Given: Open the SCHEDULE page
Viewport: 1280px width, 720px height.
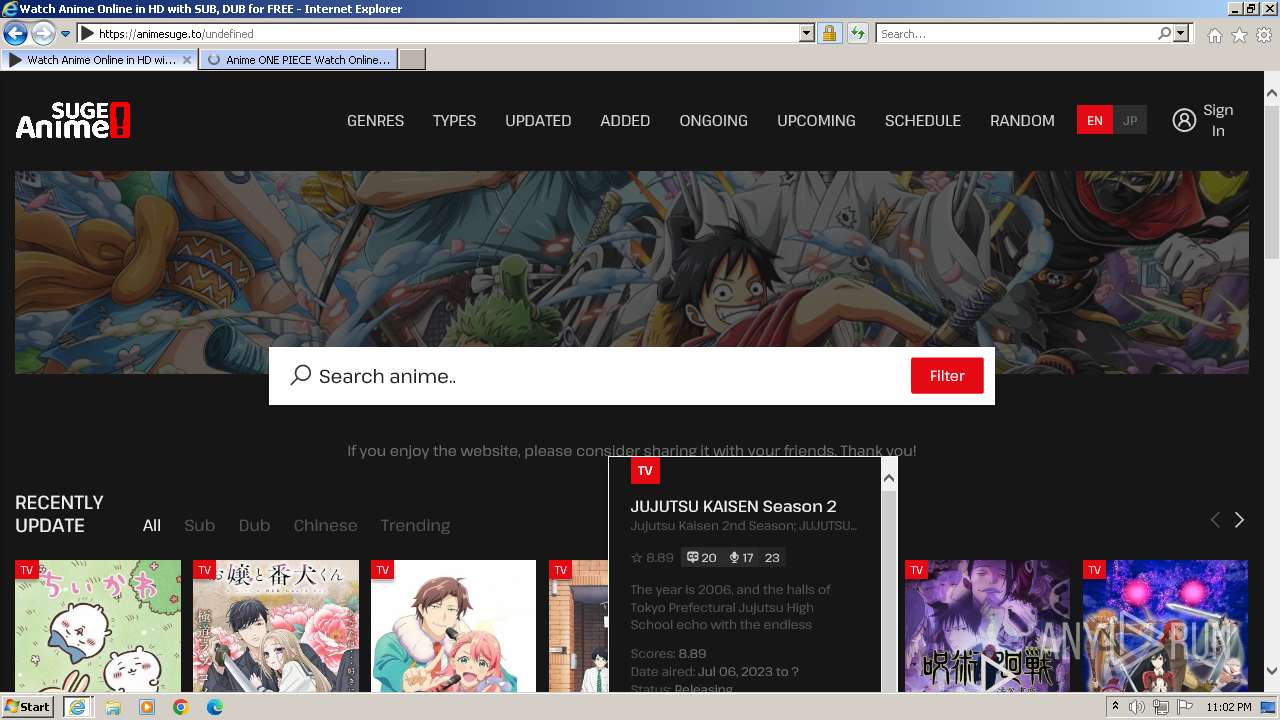Looking at the screenshot, I should tap(922, 120).
